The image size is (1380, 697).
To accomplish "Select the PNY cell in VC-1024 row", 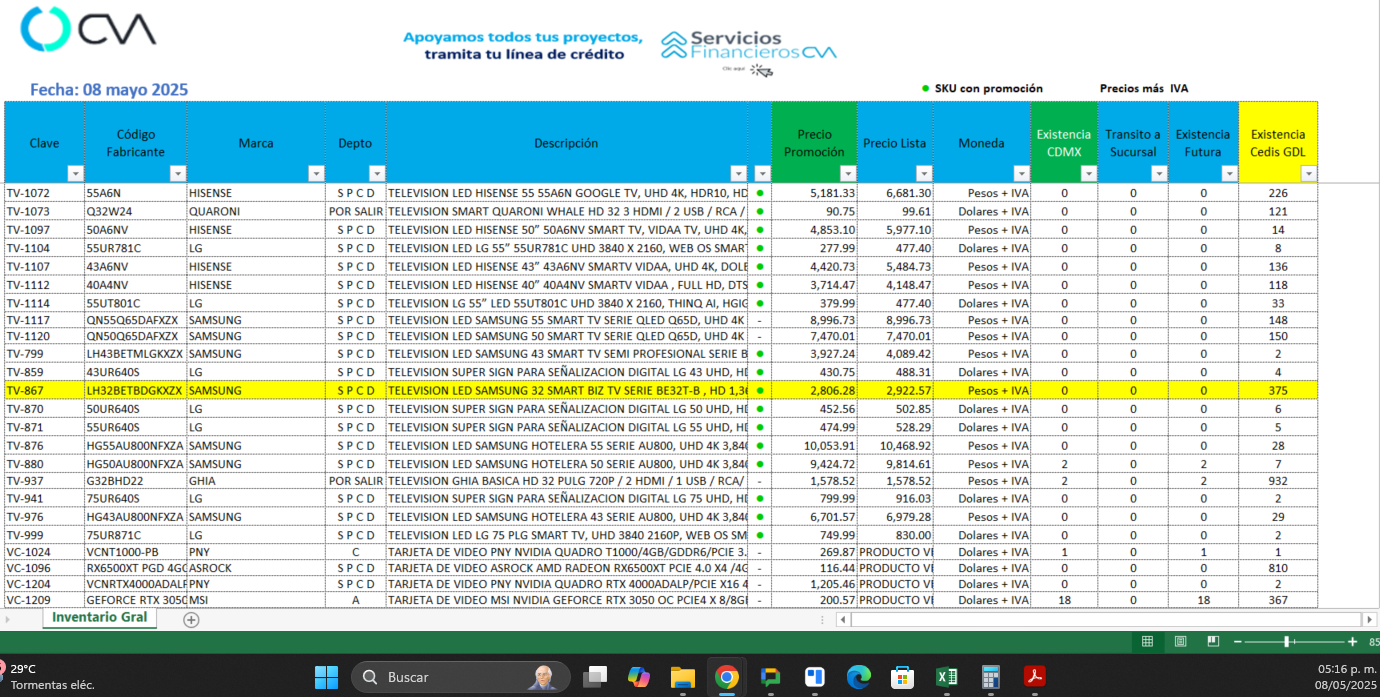I will coord(255,552).
